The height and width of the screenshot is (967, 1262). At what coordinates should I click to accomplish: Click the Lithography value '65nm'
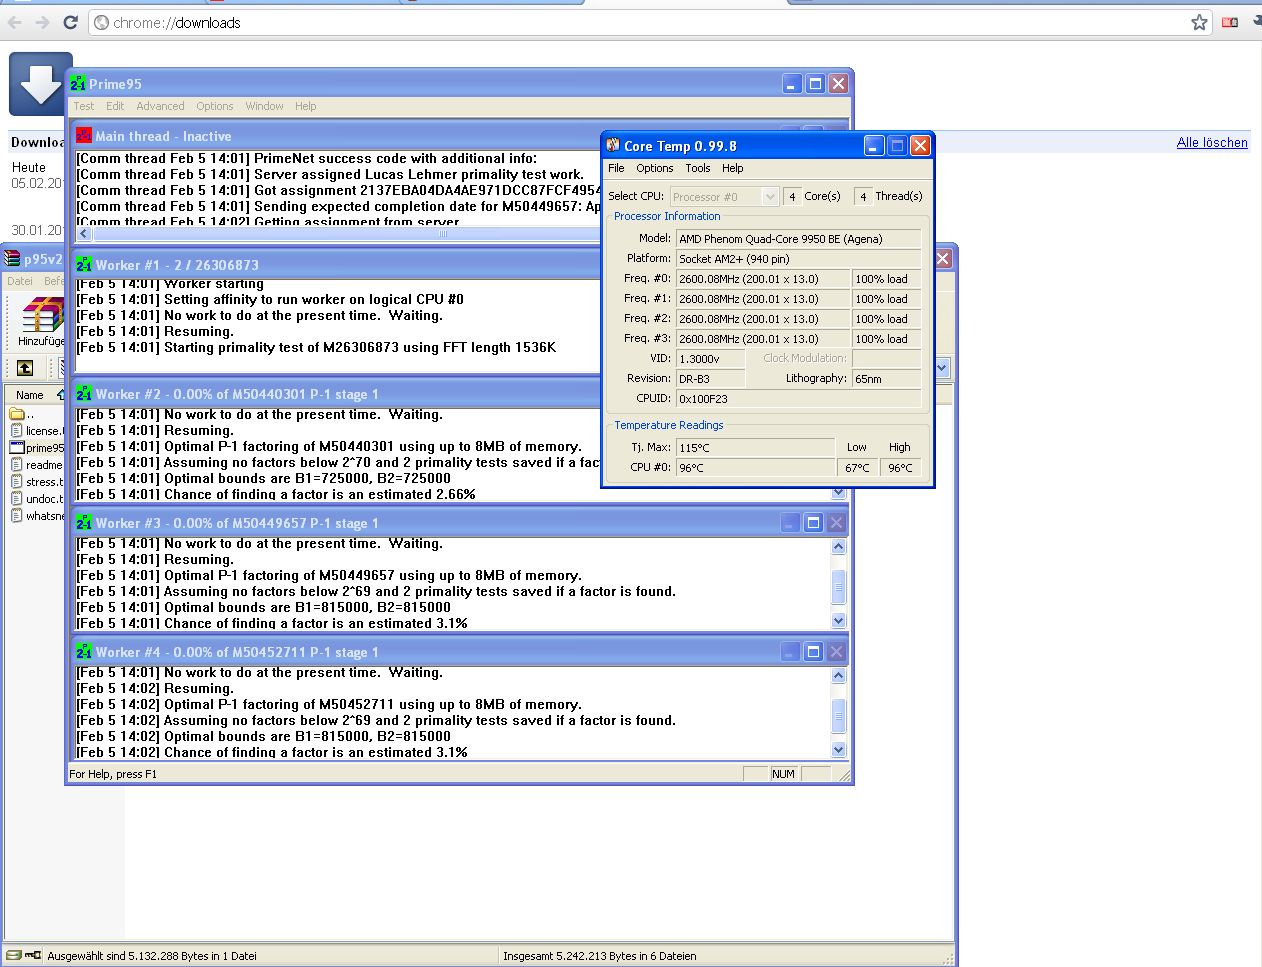point(886,379)
